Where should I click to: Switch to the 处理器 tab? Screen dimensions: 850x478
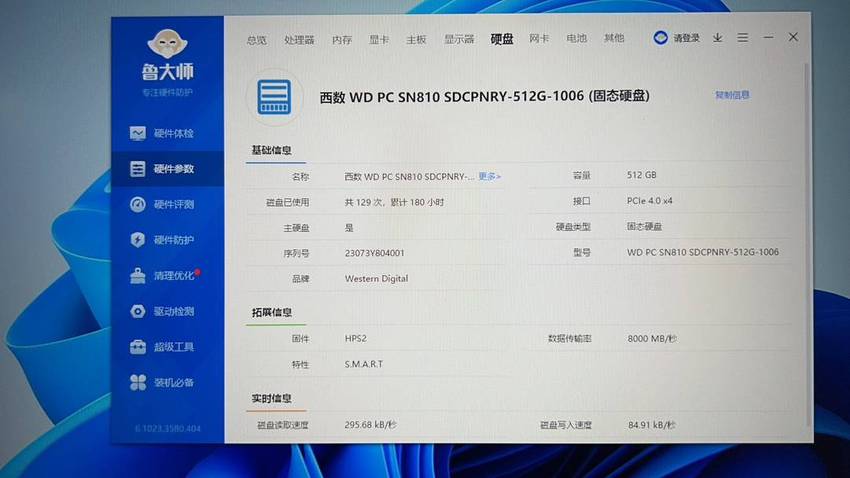tap(299, 40)
